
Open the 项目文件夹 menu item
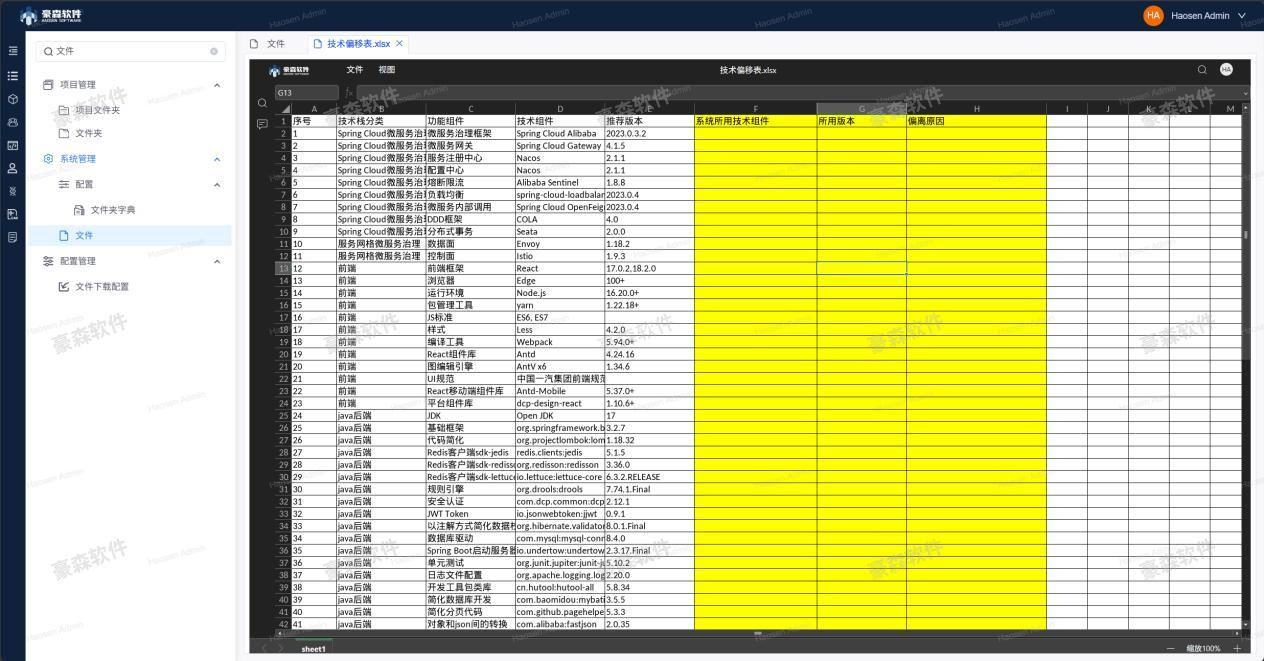pyautogui.click(x=130, y=110)
